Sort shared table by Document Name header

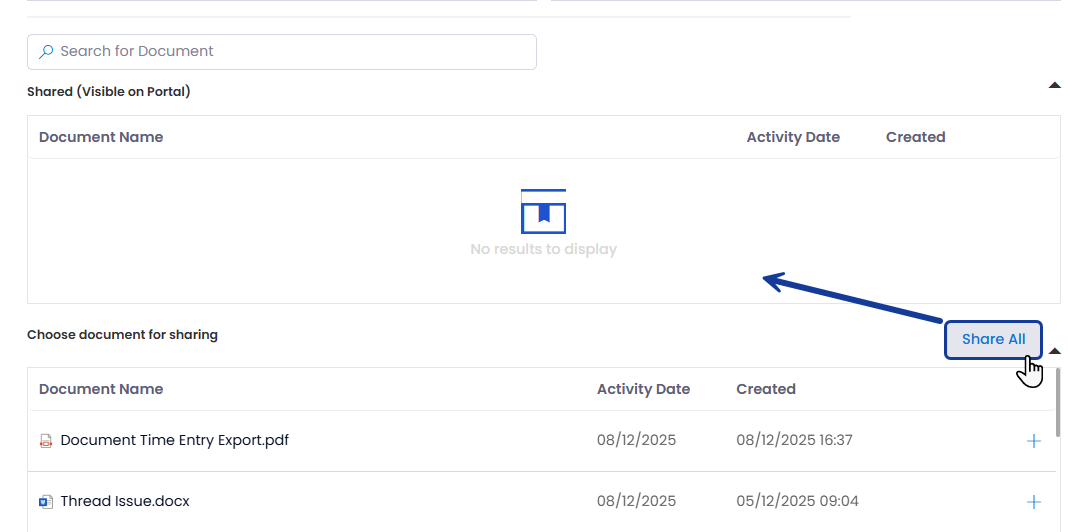tap(101, 137)
